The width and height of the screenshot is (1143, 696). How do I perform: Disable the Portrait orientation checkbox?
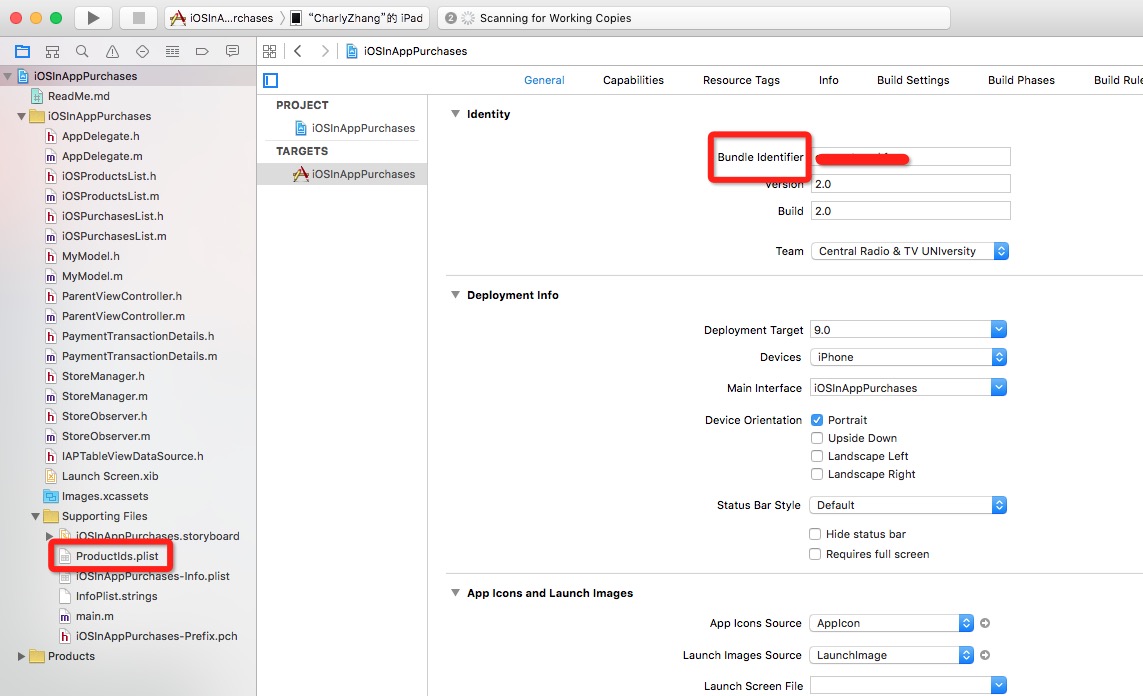tap(817, 420)
